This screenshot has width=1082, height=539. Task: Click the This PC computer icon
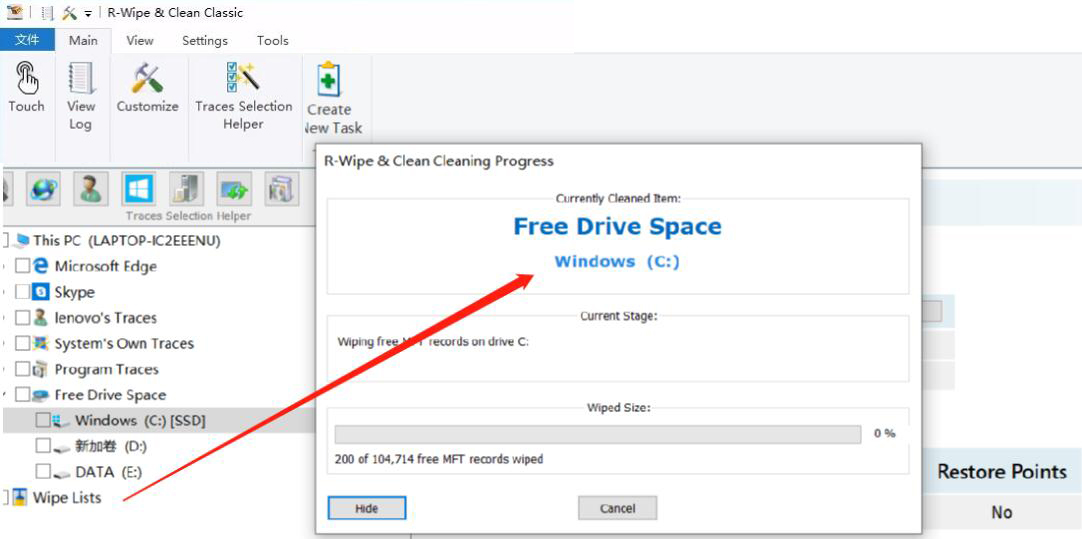21,240
